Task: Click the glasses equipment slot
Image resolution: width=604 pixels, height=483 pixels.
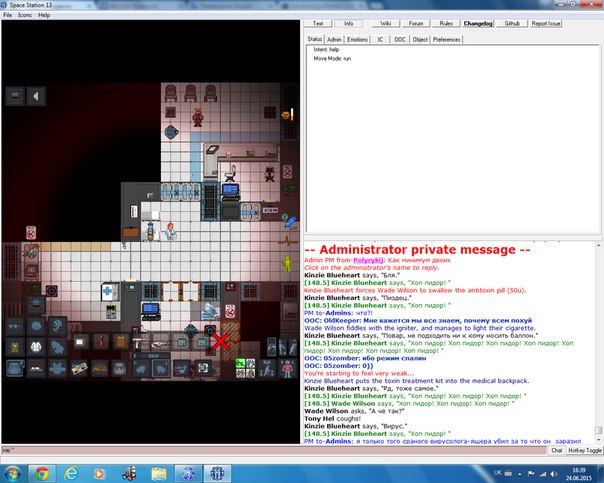Action: click(x=15, y=326)
